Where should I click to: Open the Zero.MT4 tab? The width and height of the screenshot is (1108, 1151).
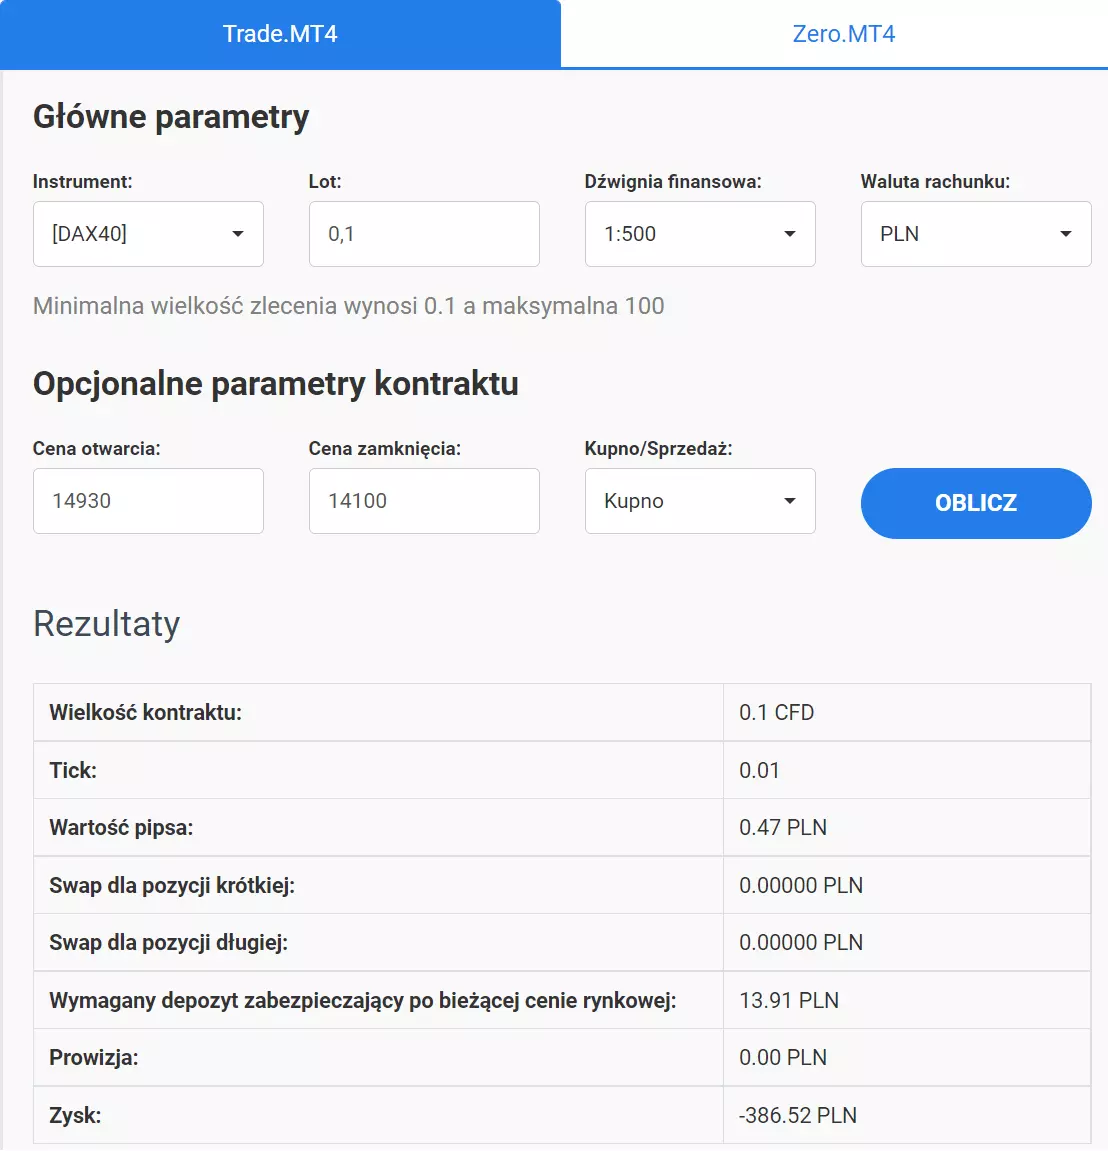(x=844, y=34)
